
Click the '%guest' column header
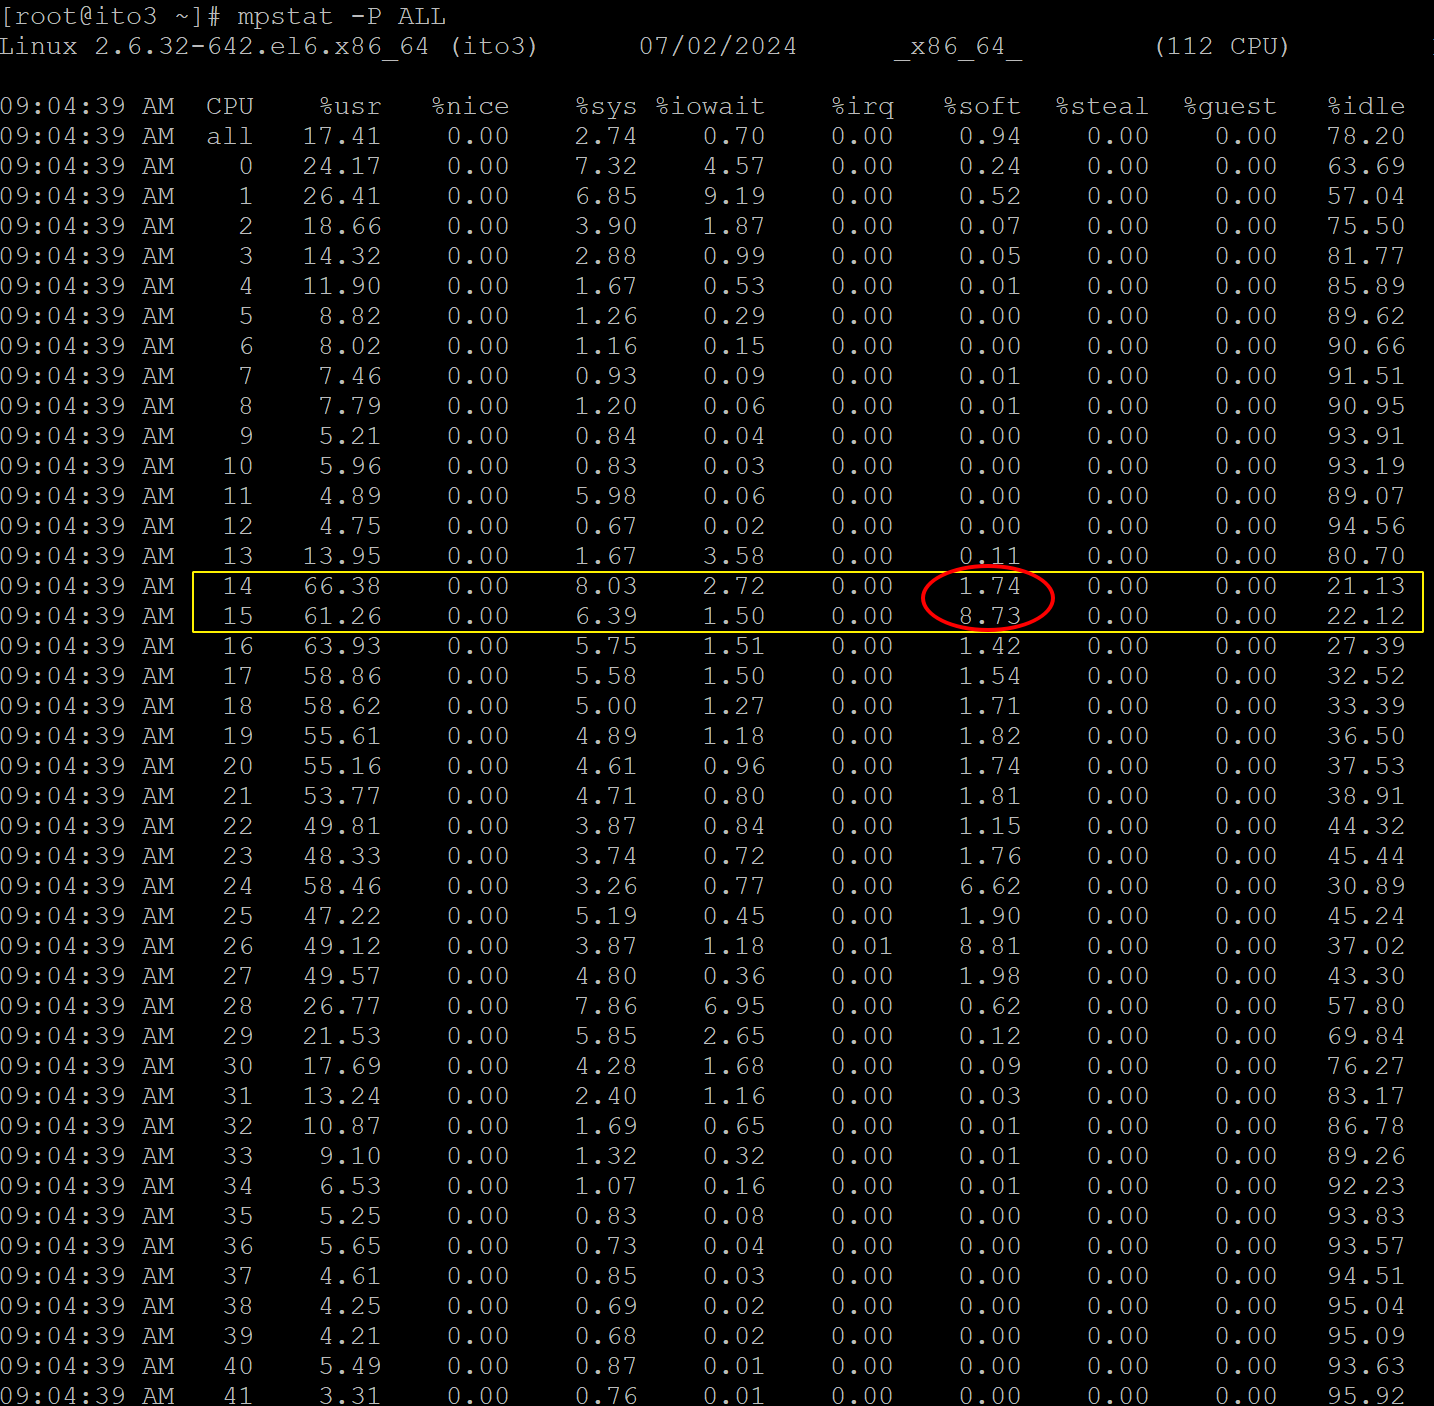point(1230,106)
